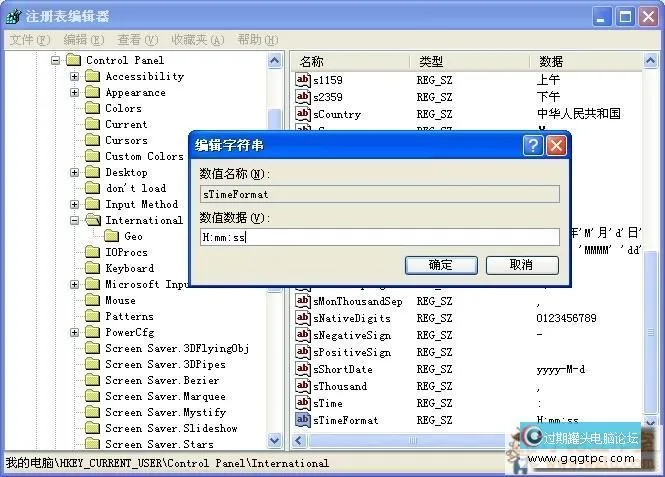
Task: Click the sTime value icon
Action: pos(303,402)
